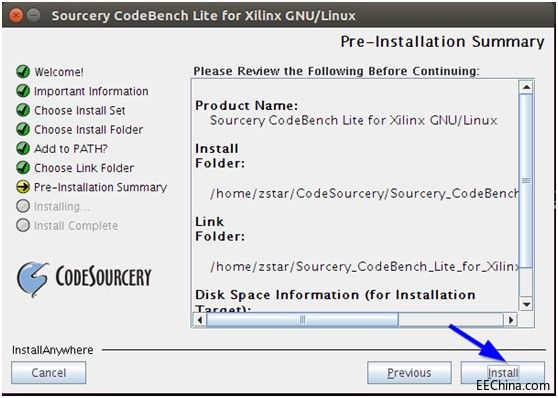Click the summary scroll up arrow
The width and height of the screenshot is (558, 398).
pos(526,87)
